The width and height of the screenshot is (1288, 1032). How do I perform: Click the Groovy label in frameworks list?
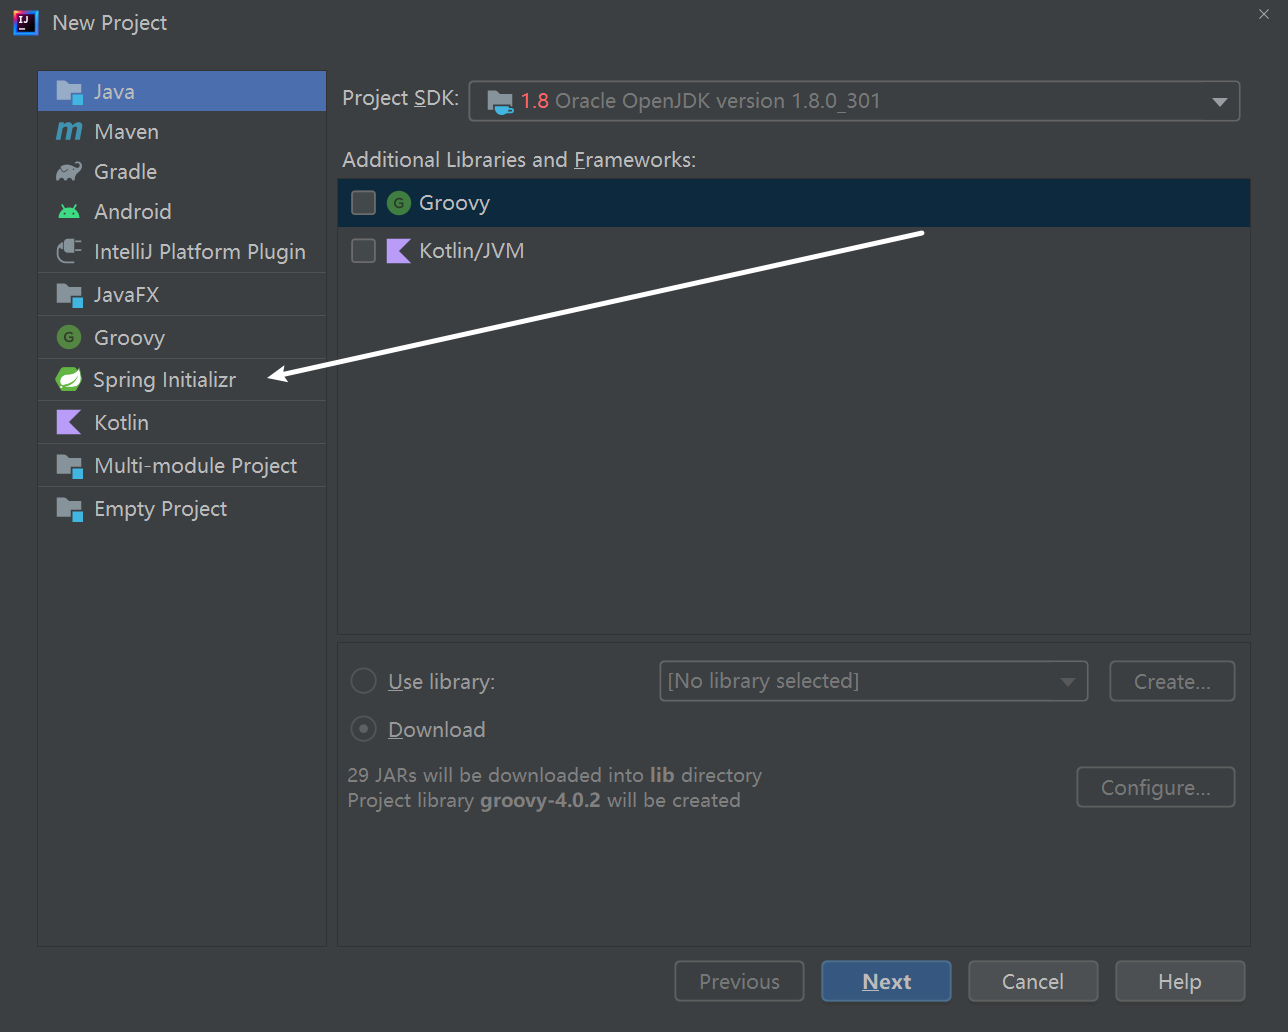[x=454, y=203]
